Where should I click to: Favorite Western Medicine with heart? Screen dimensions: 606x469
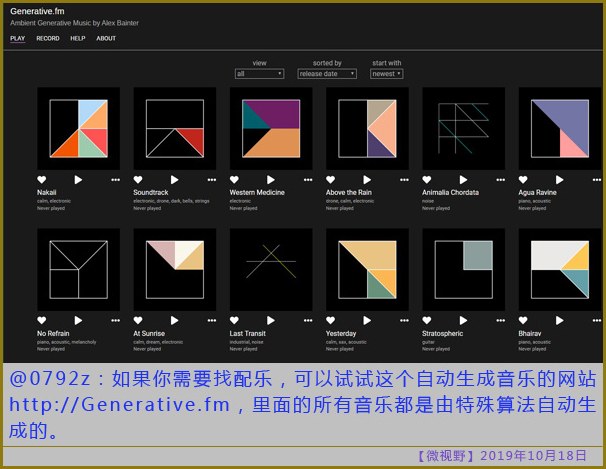pos(234,180)
